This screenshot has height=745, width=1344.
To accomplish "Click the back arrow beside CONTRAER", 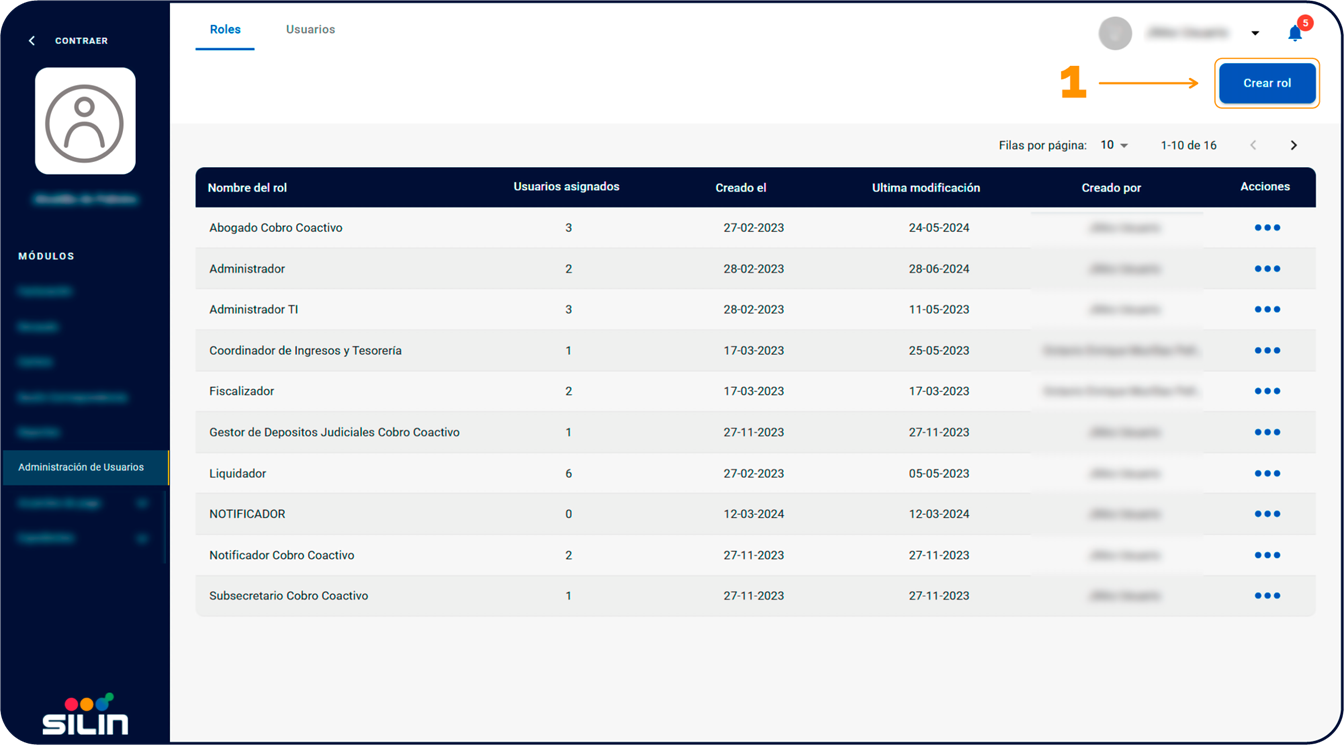I will coord(32,41).
